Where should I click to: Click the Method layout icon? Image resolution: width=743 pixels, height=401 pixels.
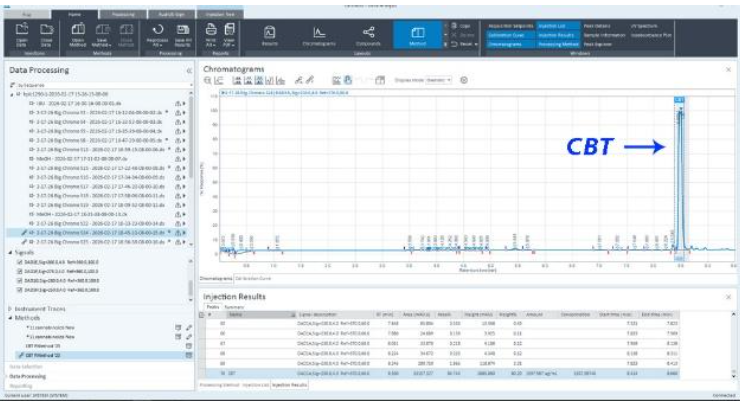pyautogui.click(x=417, y=36)
